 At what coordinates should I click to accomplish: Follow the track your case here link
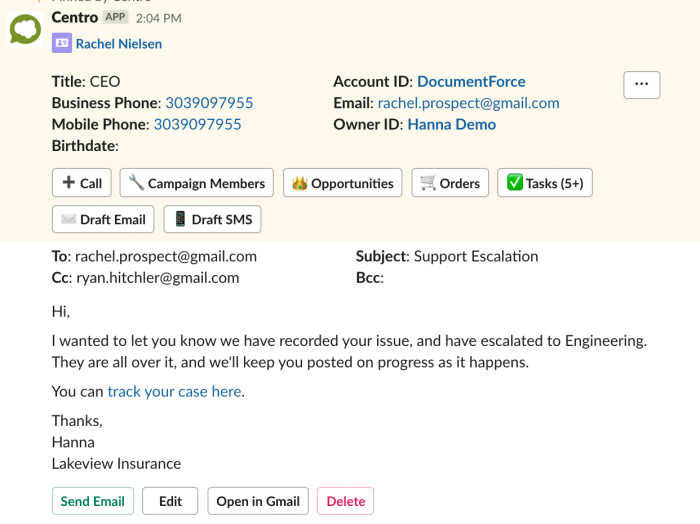174,391
